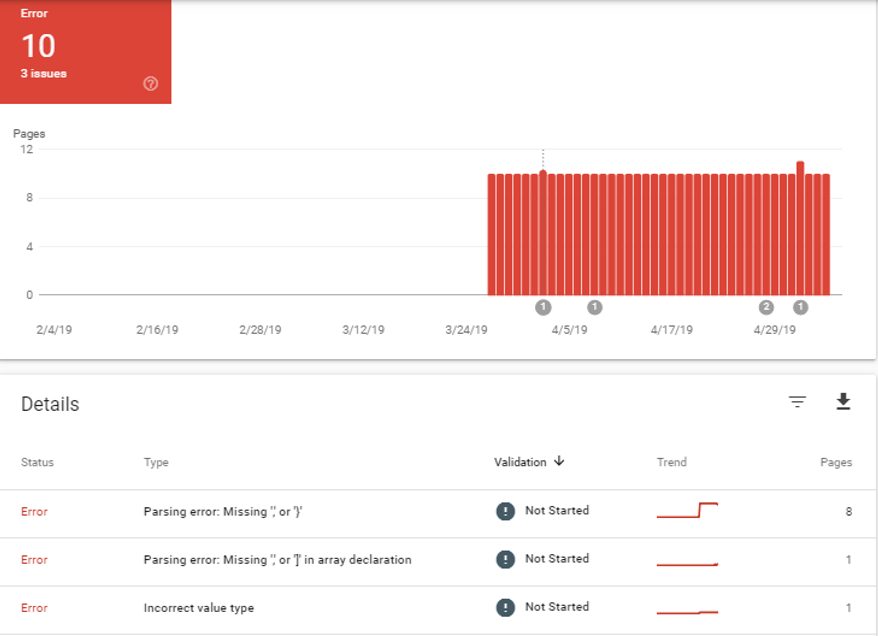Click the help question mark icon in Error card
This screenshot has width=878, height=636.
[150, 83]
